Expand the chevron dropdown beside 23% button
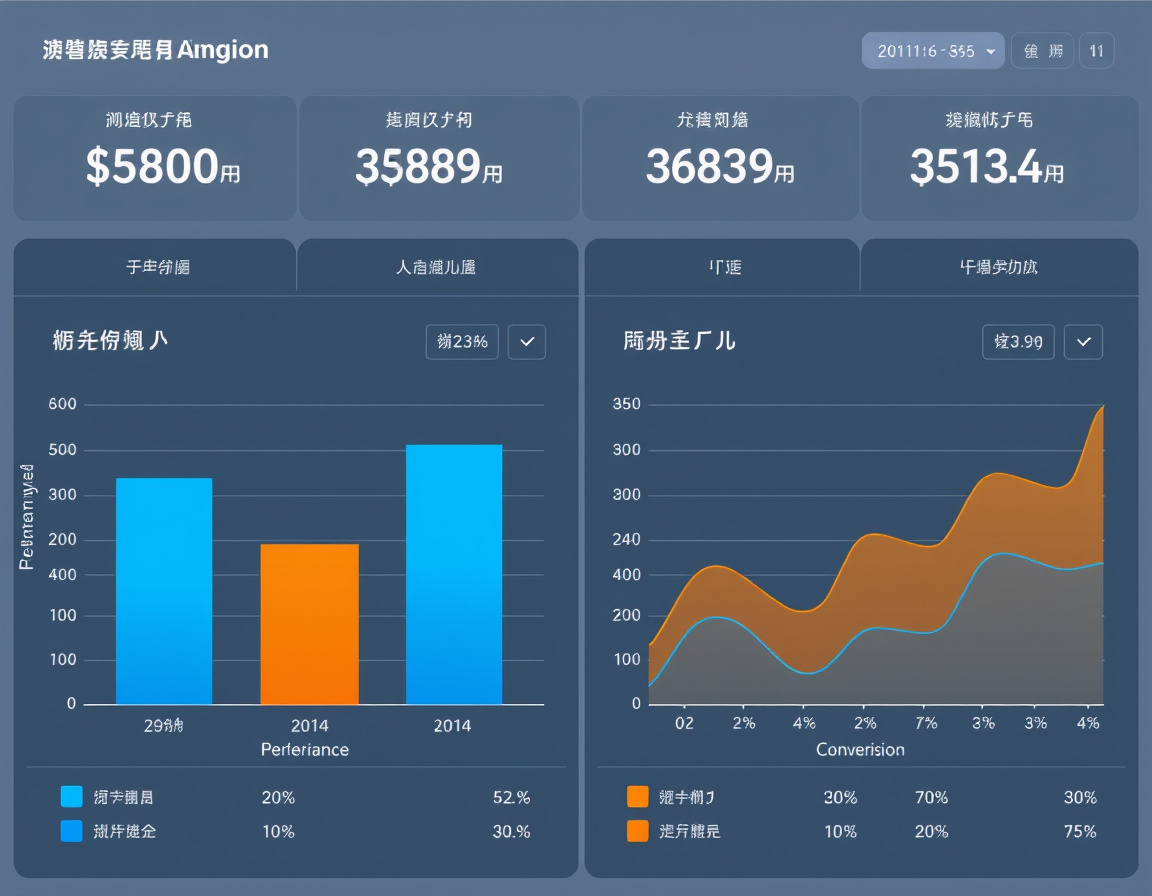 (x=527, y=342)
